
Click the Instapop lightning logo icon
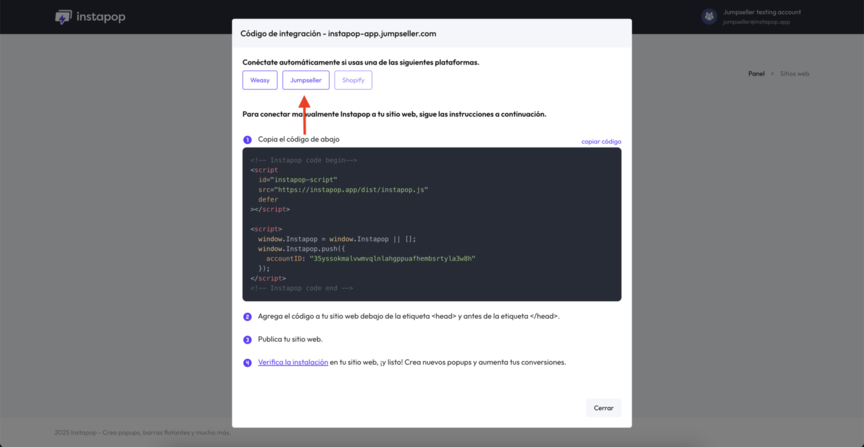tap(63, 17)
